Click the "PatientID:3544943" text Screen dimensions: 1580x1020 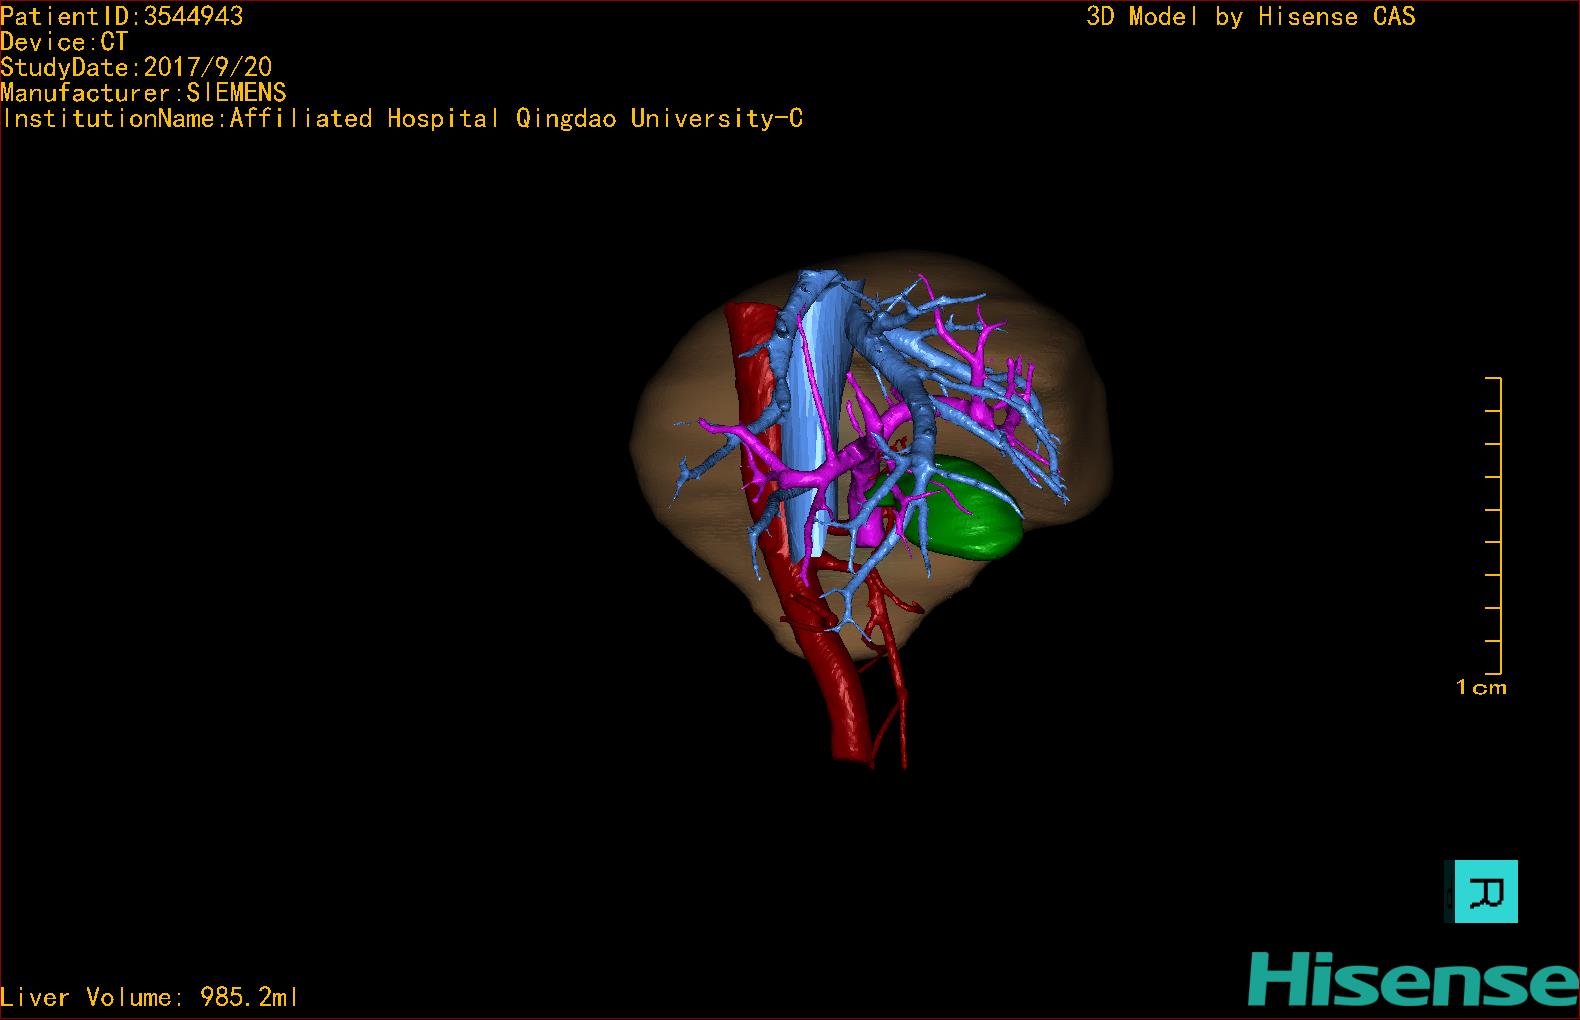122,16
